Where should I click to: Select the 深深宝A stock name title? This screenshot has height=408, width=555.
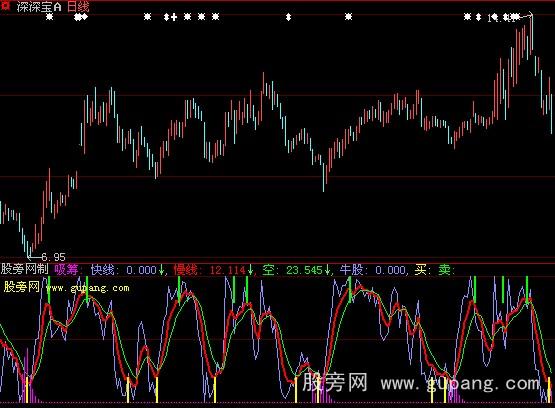[x=39, y=7]
